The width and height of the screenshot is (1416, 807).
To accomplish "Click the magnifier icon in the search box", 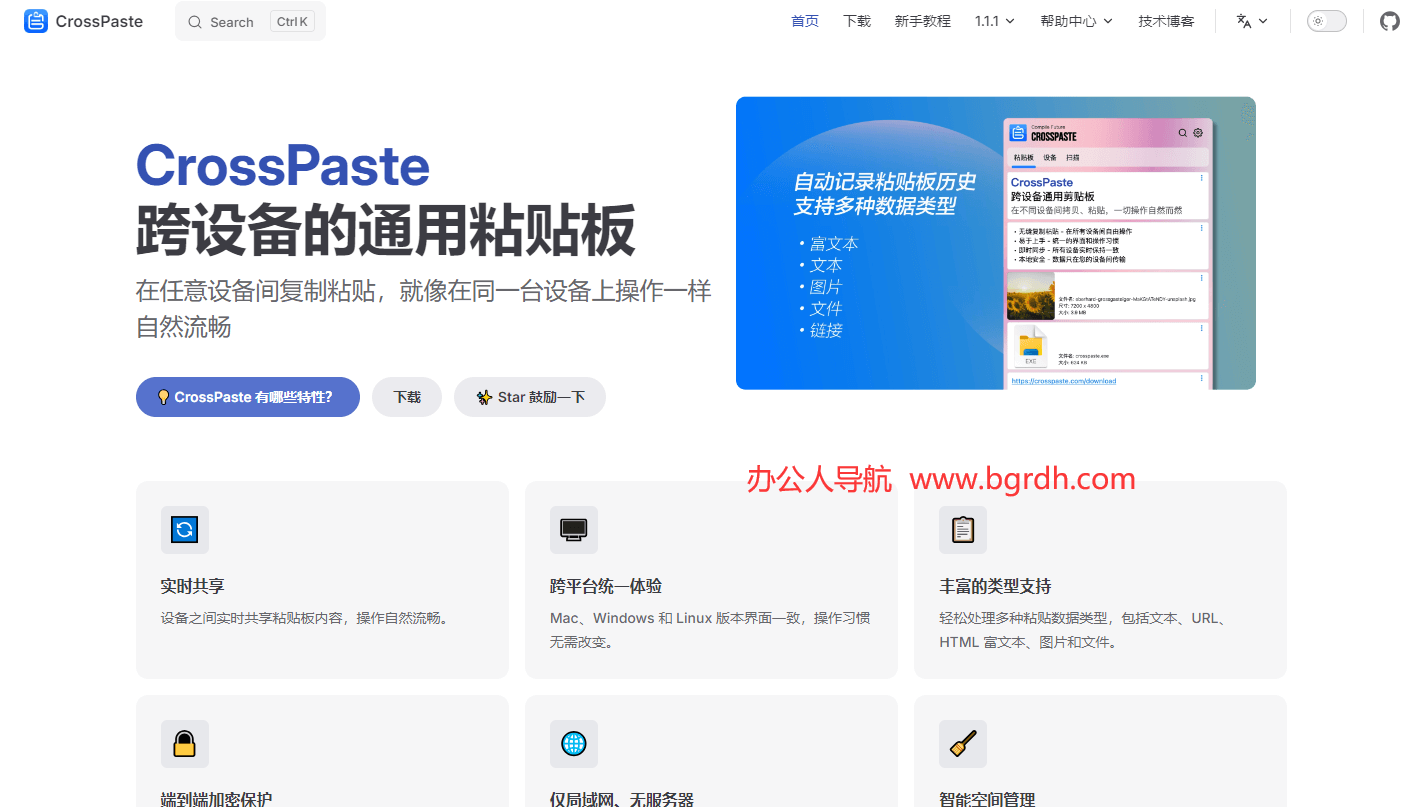I will (x=196, y=21).
